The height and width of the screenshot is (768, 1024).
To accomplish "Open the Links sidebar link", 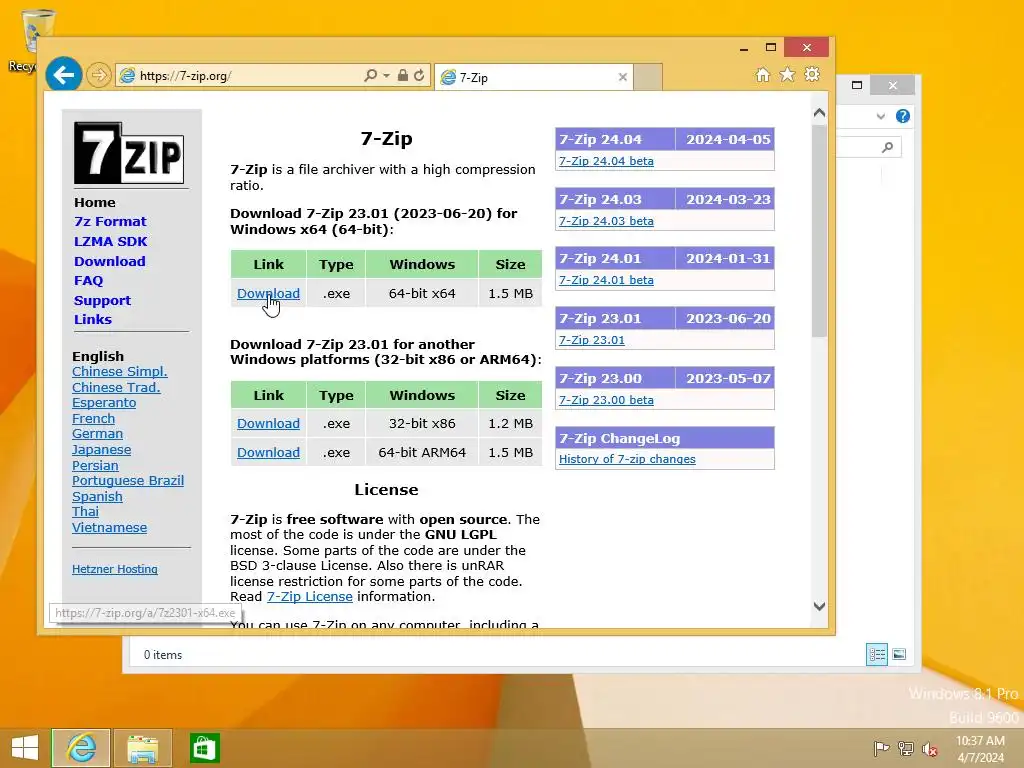I will click(93, 319).
